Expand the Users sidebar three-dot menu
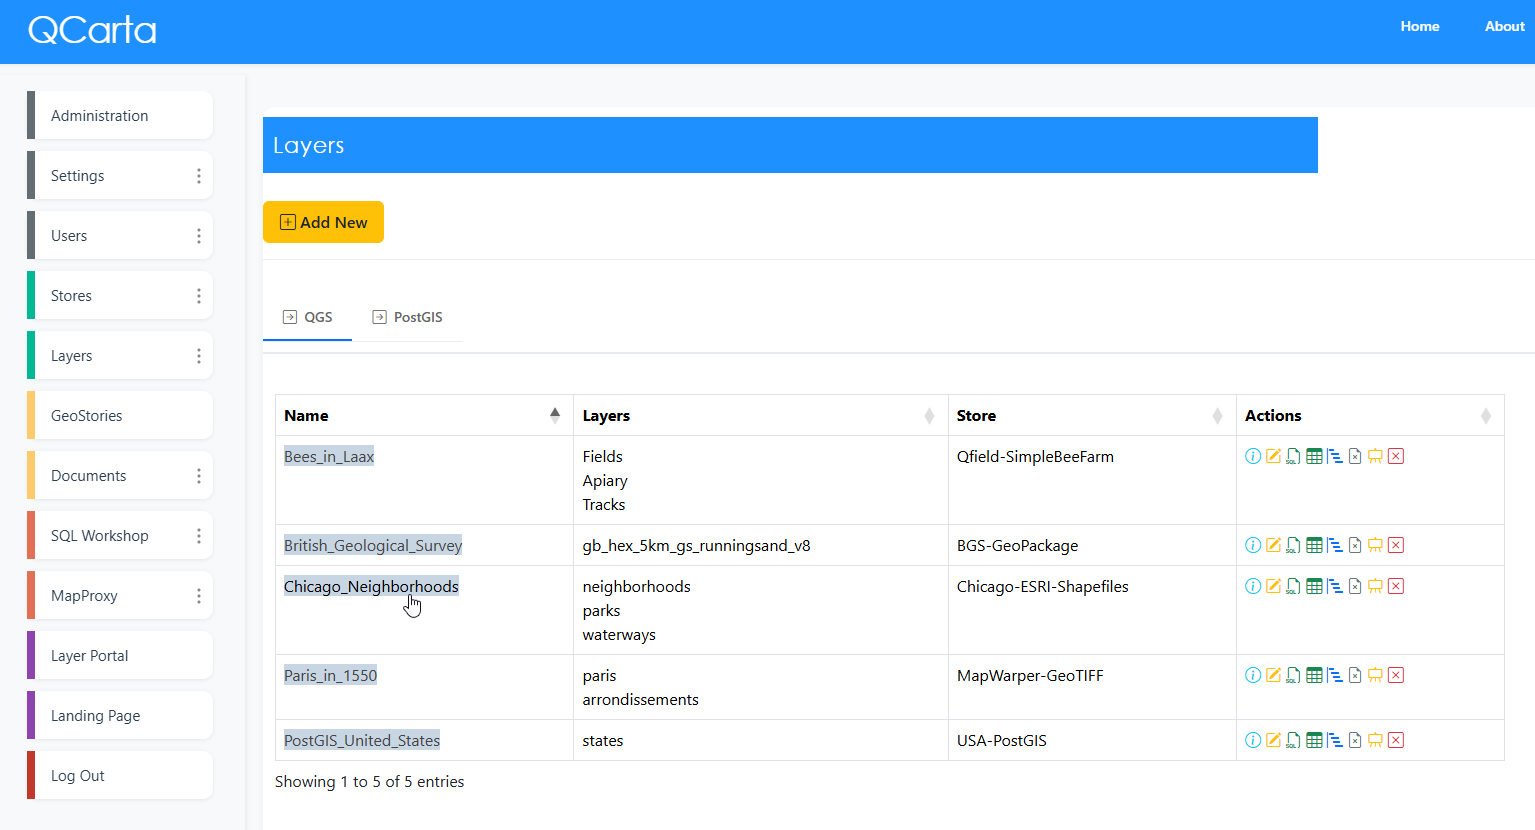Image resolution: width=1535 pixels, height=830 pixels. [199, 236]
